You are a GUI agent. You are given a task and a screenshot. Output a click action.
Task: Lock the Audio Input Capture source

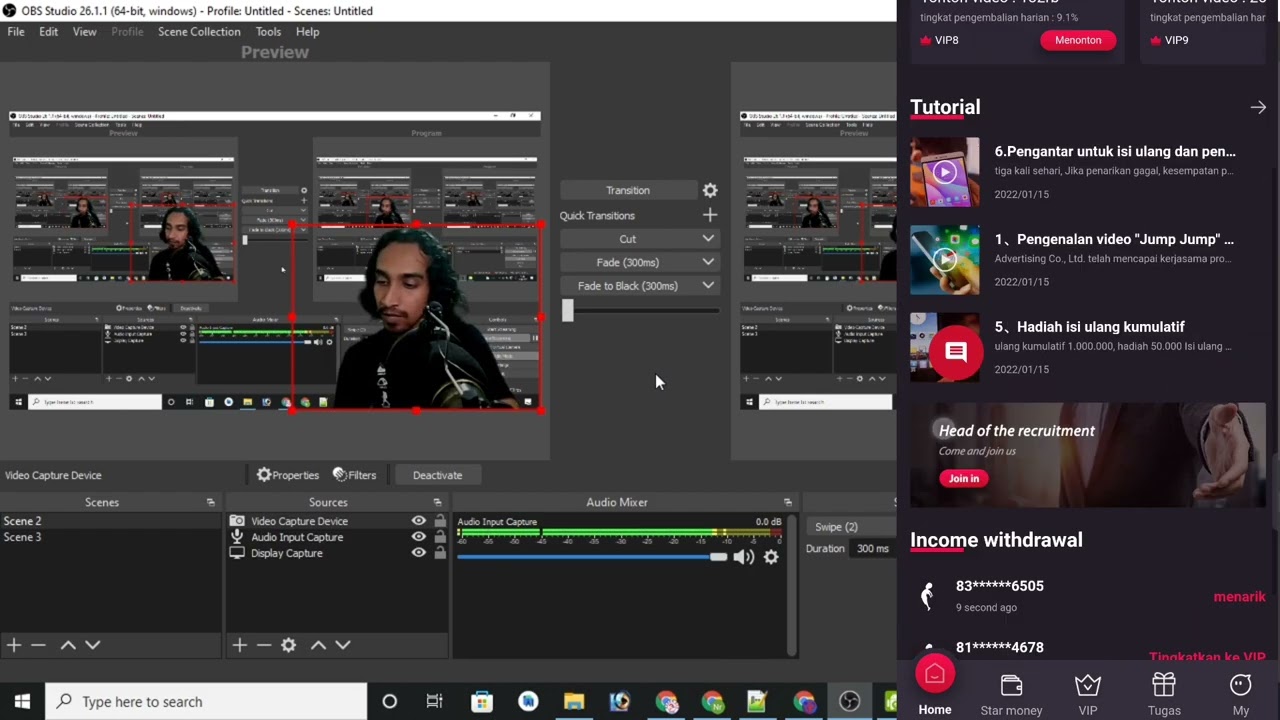click(440, 537)
